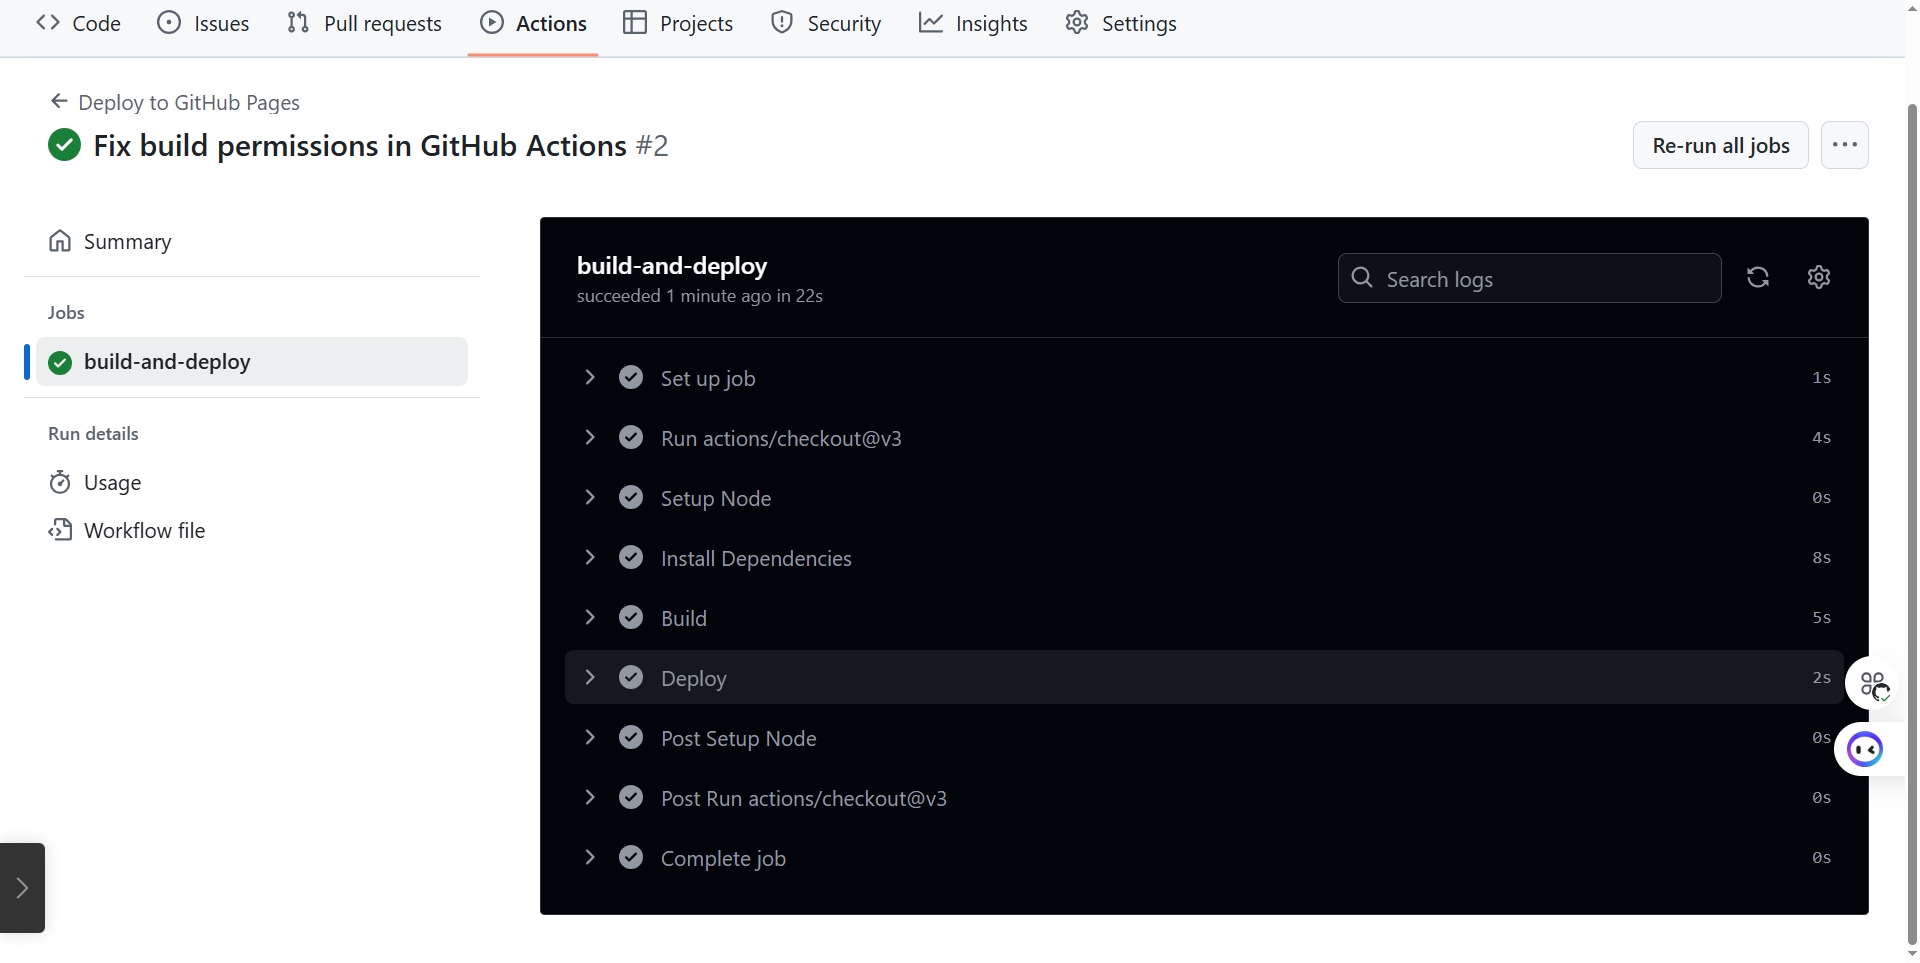
Task: Click the refresh logs icon
Action: [1758, 277]
